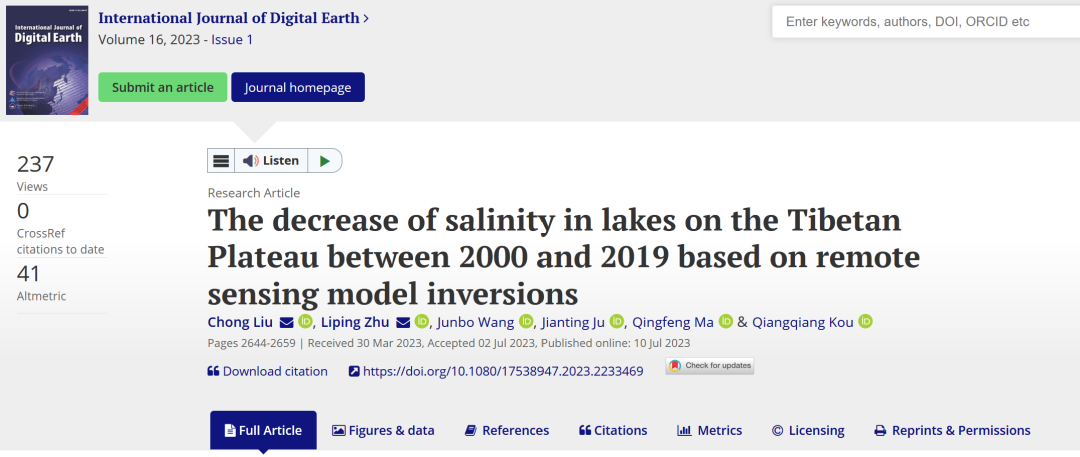
Task: Open Chong Liu's ORCID icon
Action: click(x=306, y=322)
